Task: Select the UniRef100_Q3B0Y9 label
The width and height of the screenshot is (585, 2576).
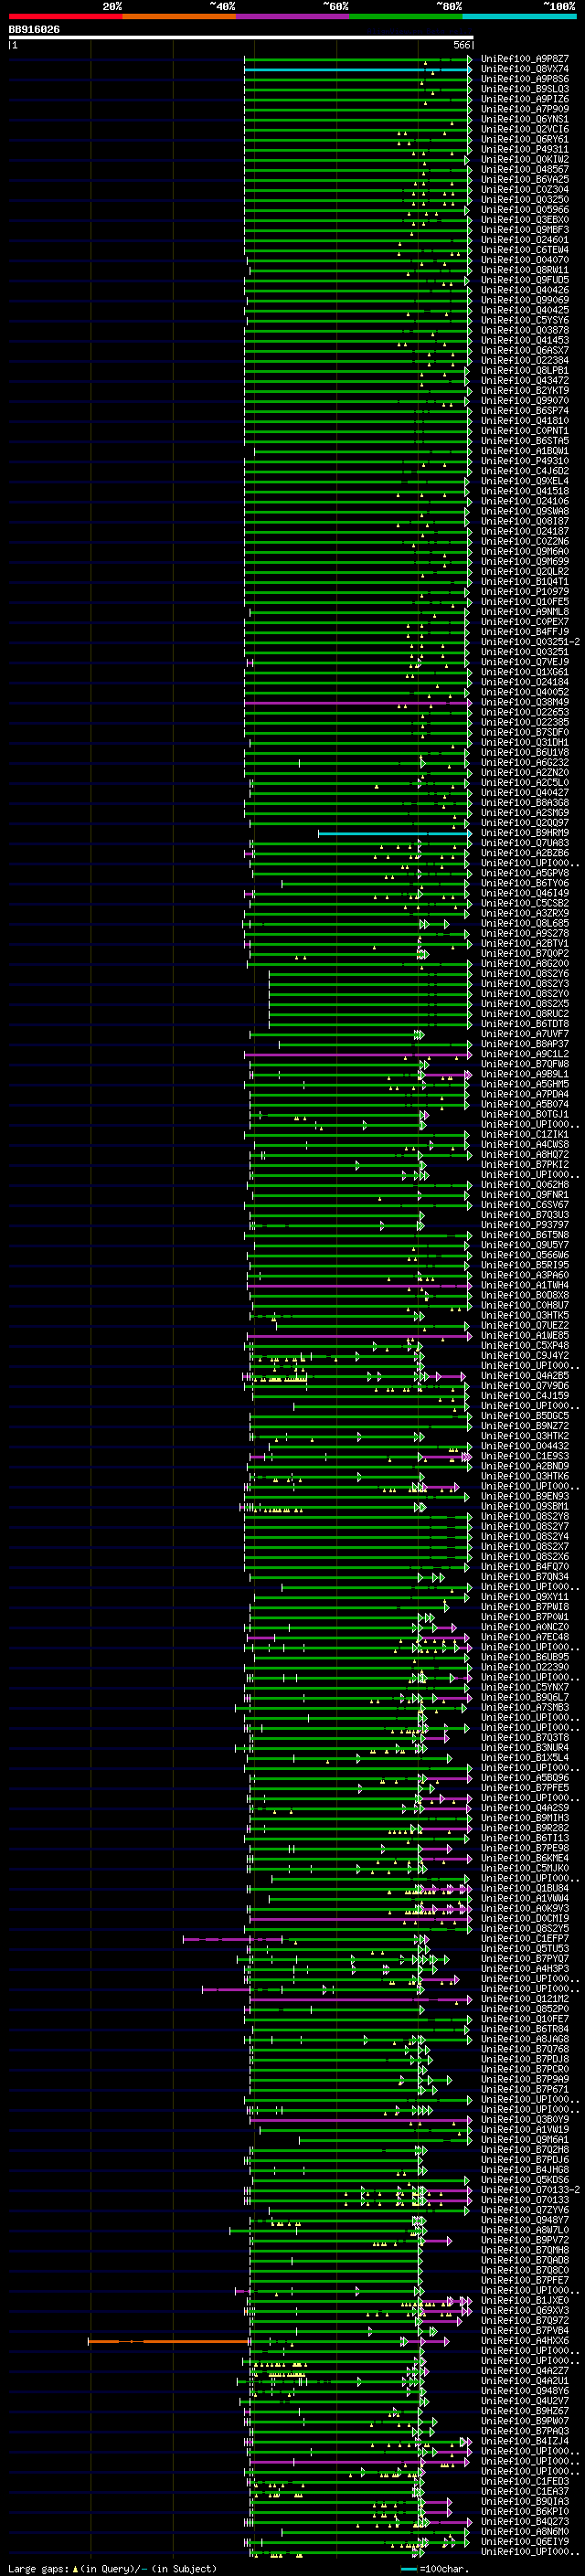Action: click(x=525, y=2119)
